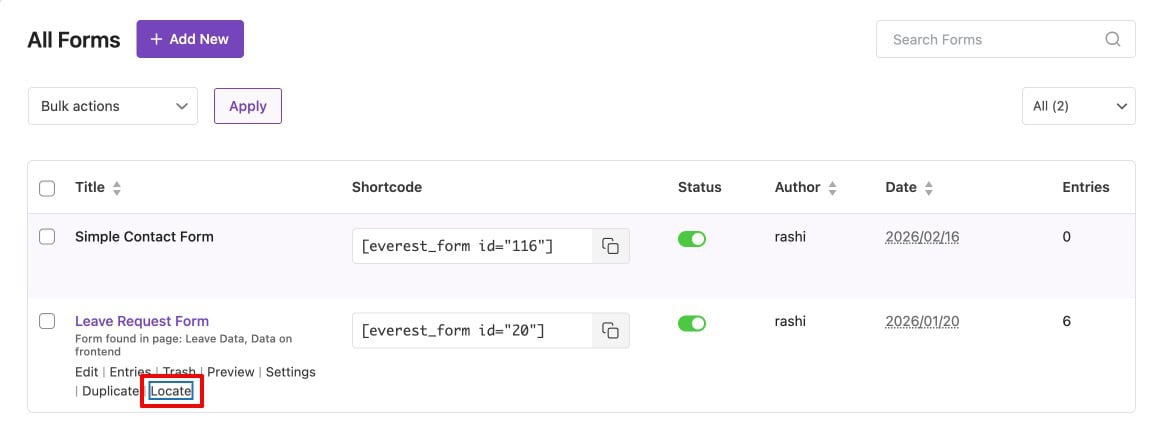This screenshot has height=429, width=1156.
Task: Copy shortcode for Simple Contact Form
Action: pos(610,246)
